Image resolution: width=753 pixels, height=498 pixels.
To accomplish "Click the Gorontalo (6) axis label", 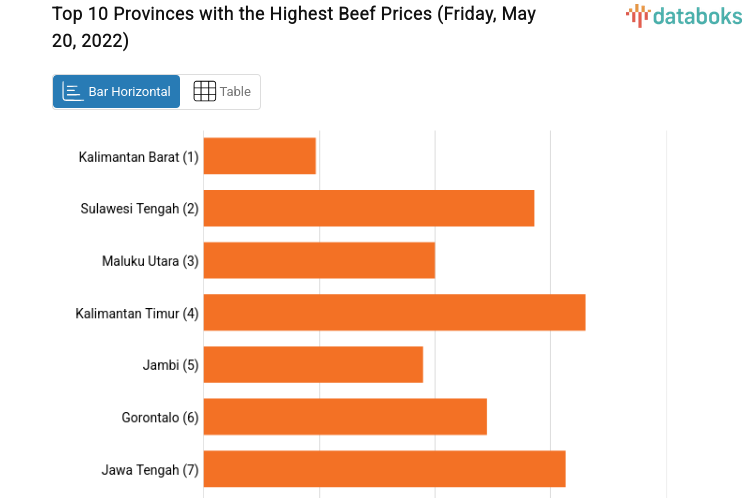I will [x=160, y=417].
